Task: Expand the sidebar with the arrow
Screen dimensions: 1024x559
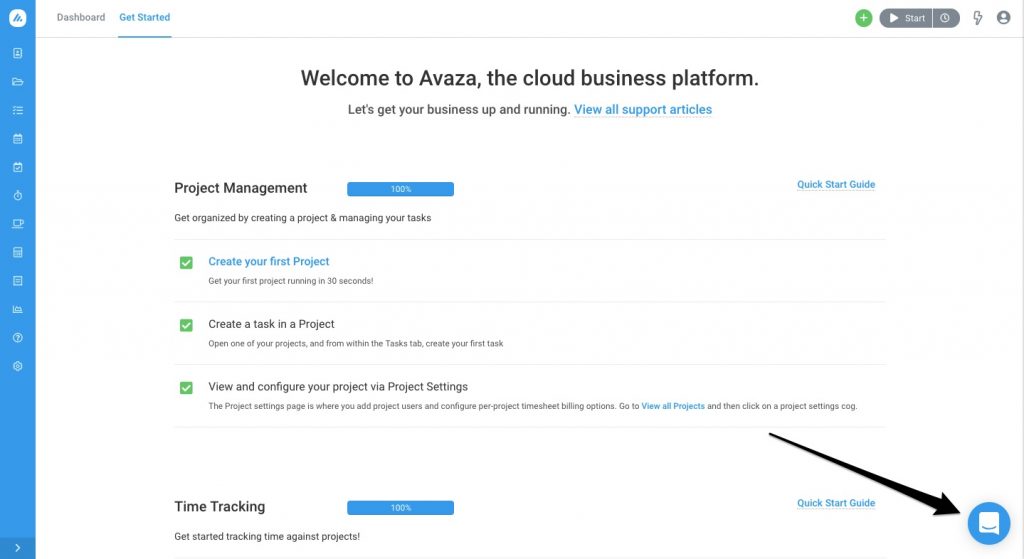Action: (18, 548)
